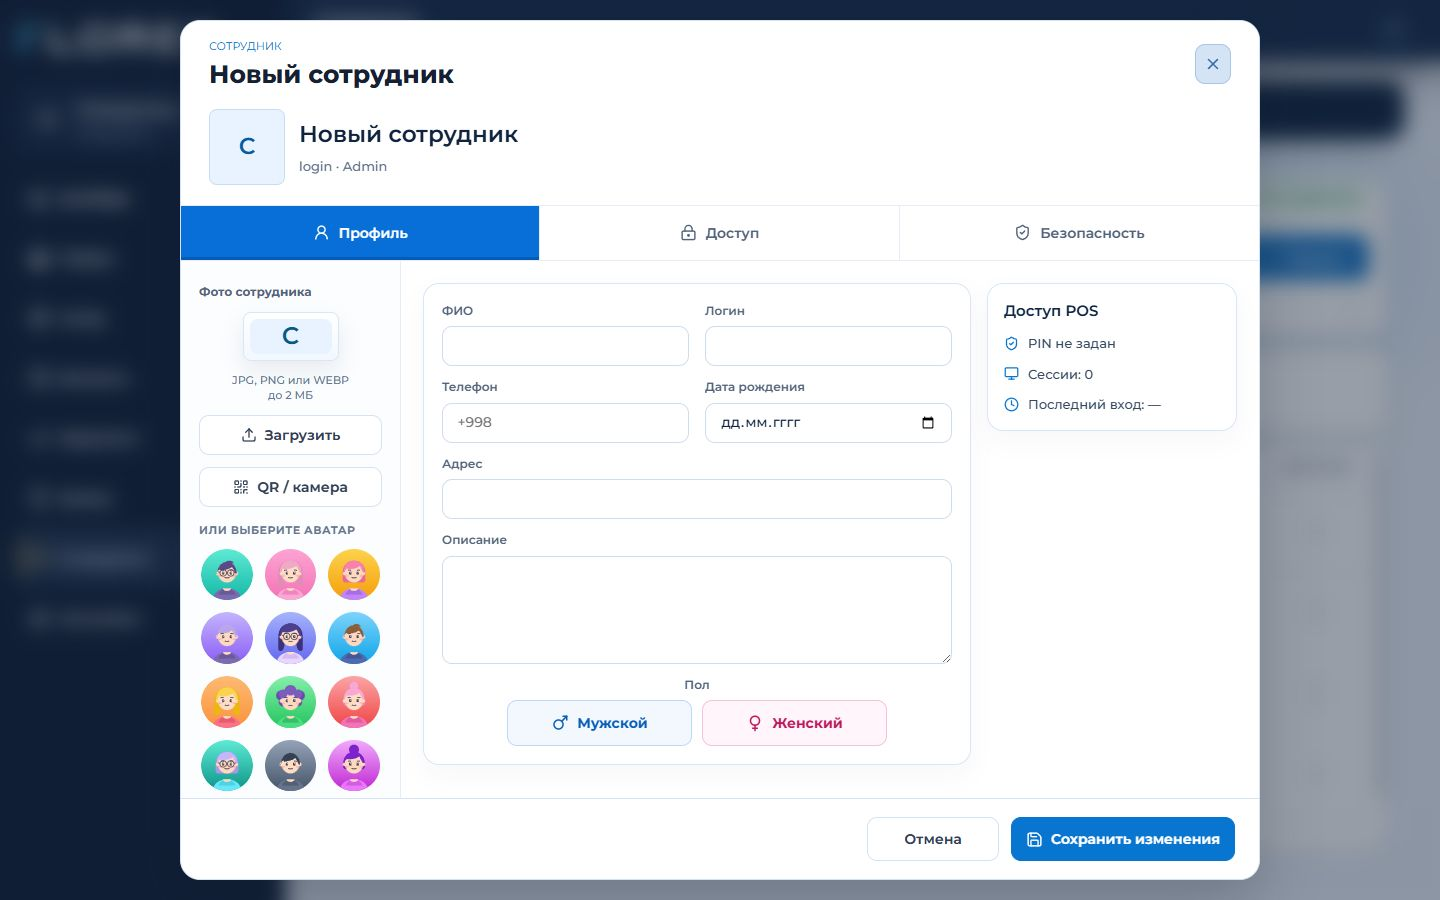The width and height of the screenshot is (1440, 900).
Task: Set gender to Женский
Action: [x=794, y=723]
